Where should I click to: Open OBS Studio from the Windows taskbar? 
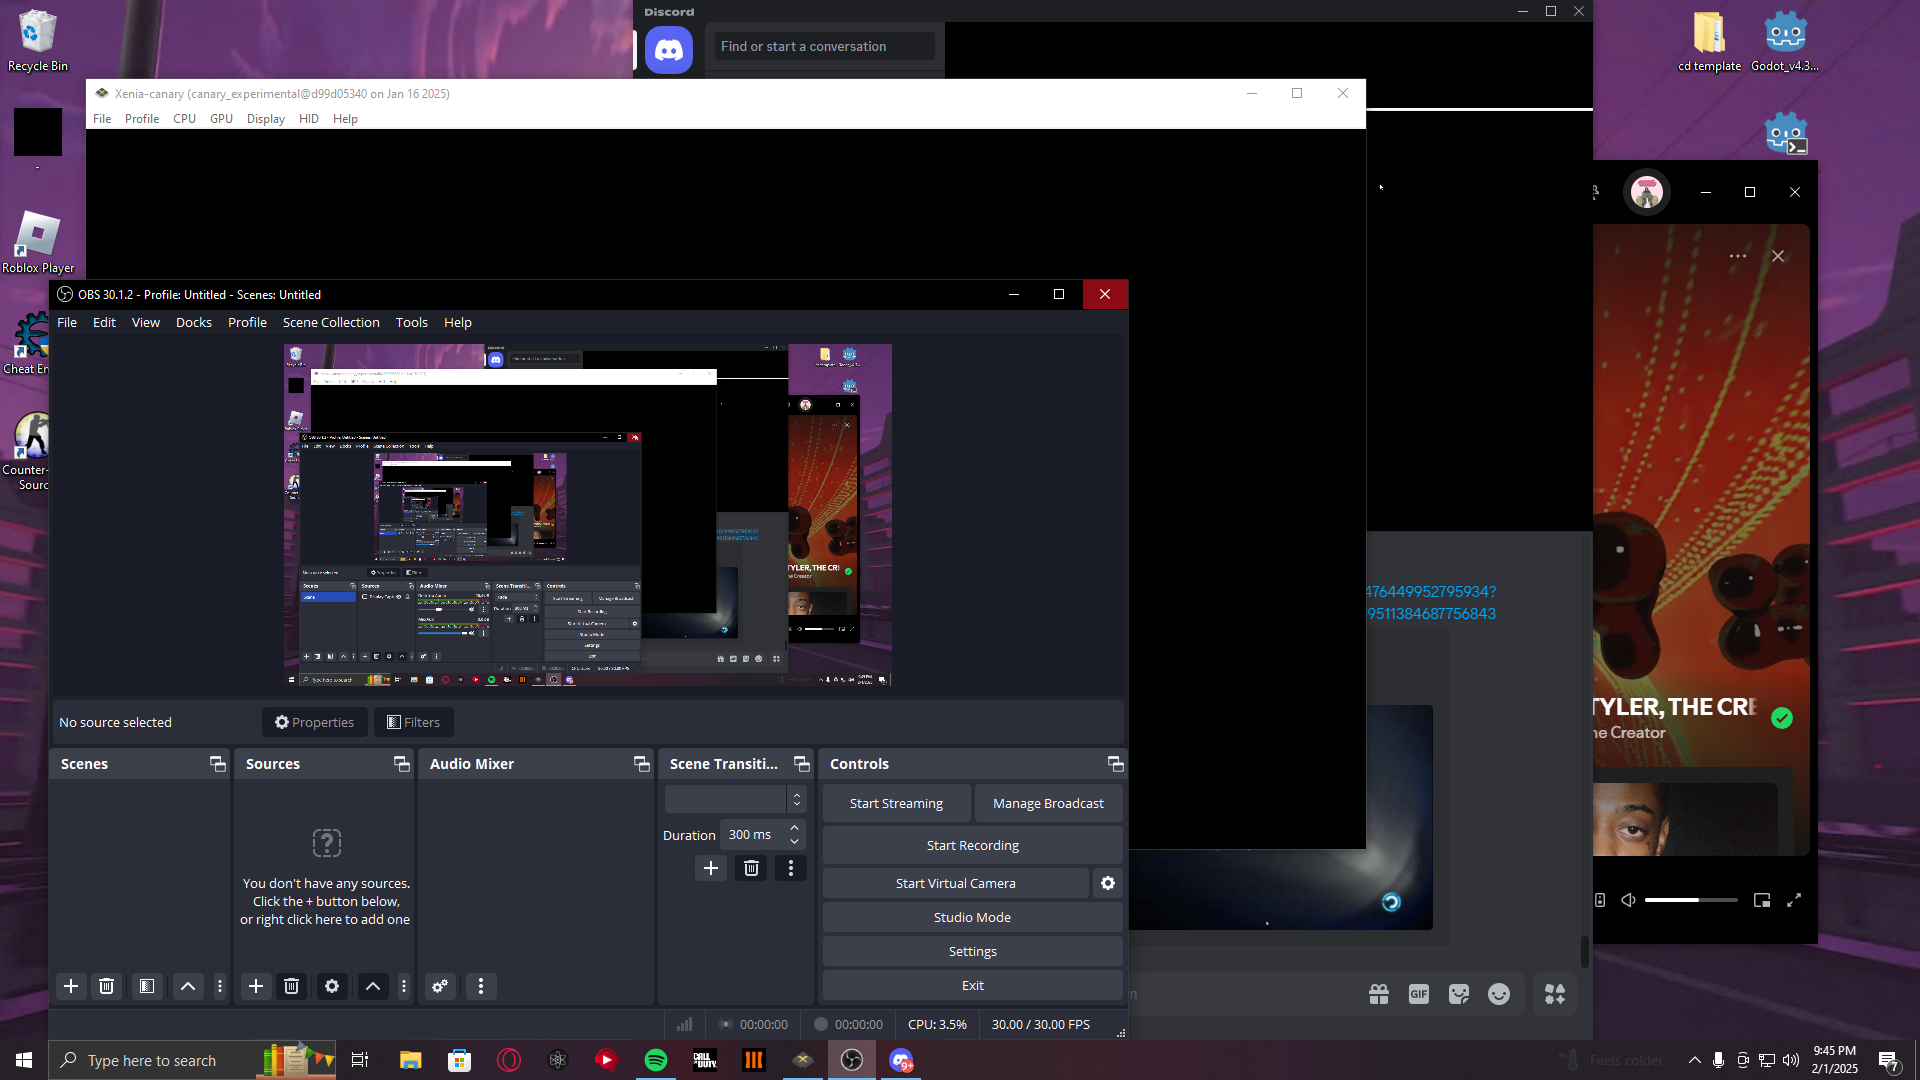click(x=852, y=1060)
